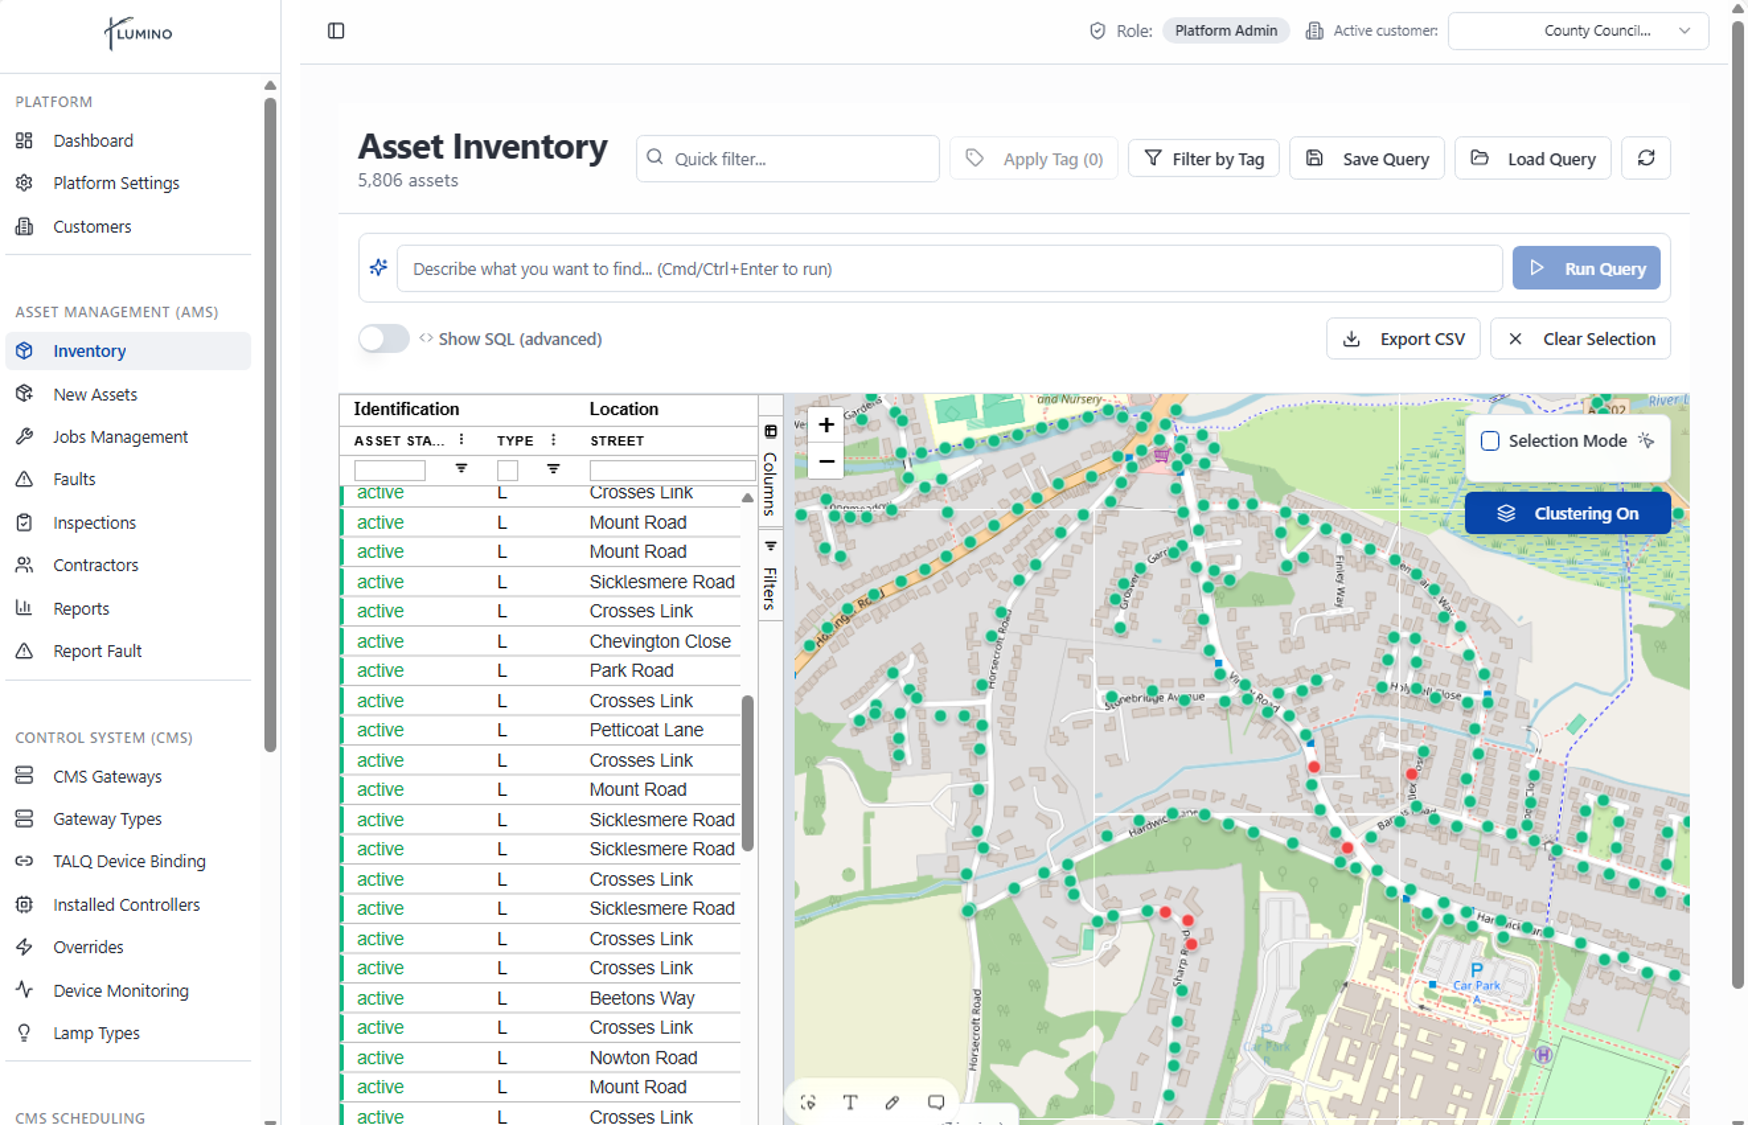
Task: Click the Type column filter funnel icon
Action: (553, 469)
